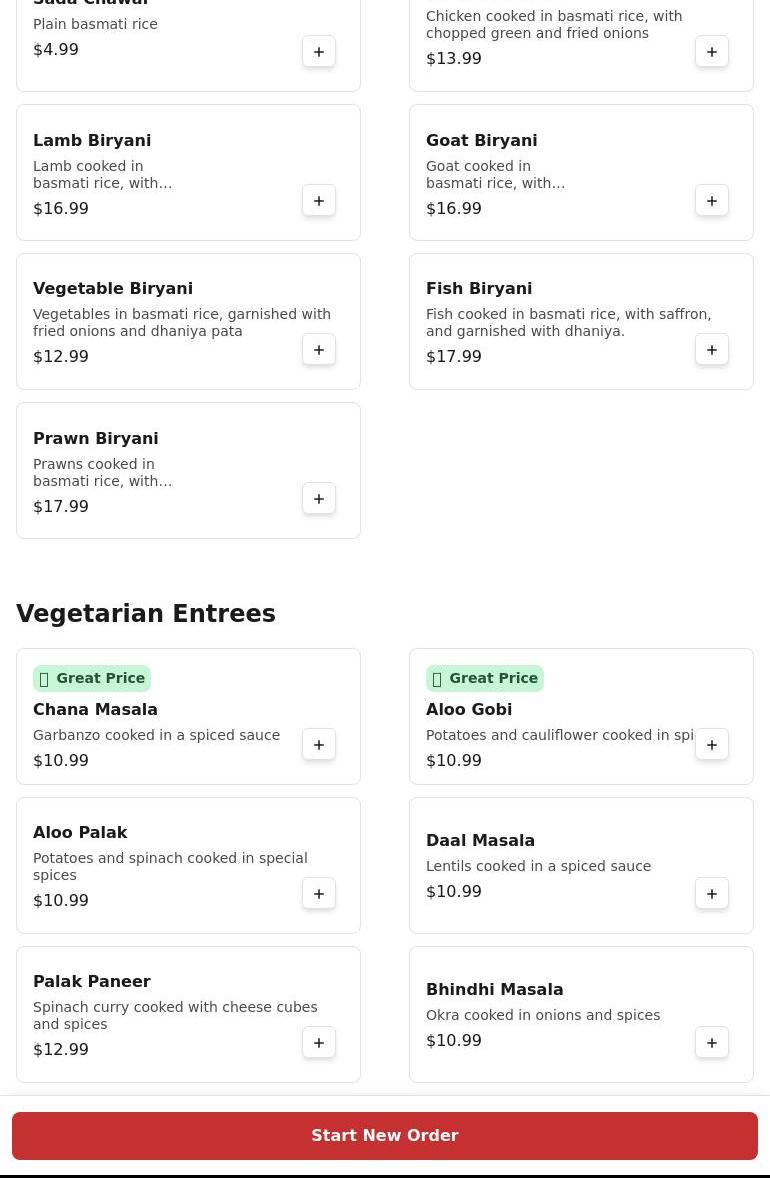Add Goat Biryani using plus icon
Image resolution: width=770 pixels, height=1178 pixels.
pyautogui.click(x=712, y=201)
